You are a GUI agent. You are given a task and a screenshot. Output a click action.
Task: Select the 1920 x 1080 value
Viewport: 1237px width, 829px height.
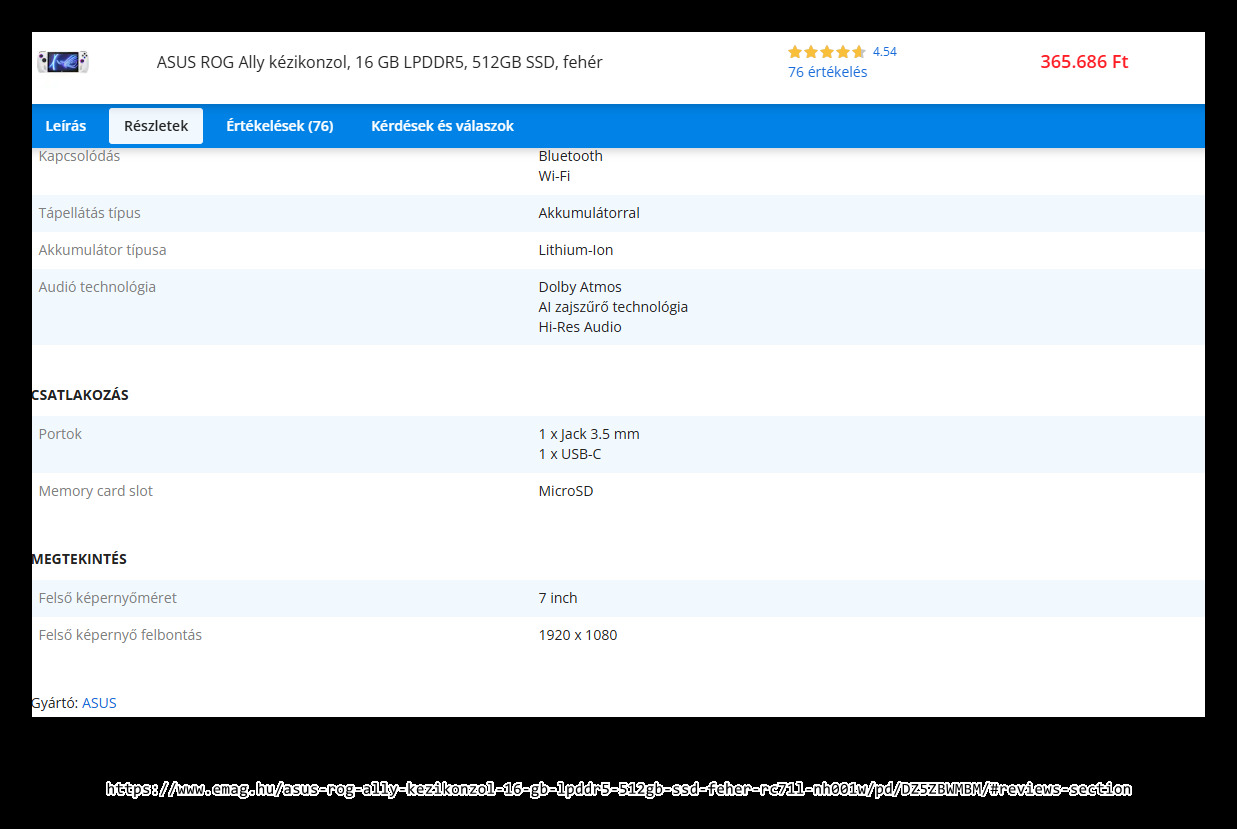click(x=578, y=635)
